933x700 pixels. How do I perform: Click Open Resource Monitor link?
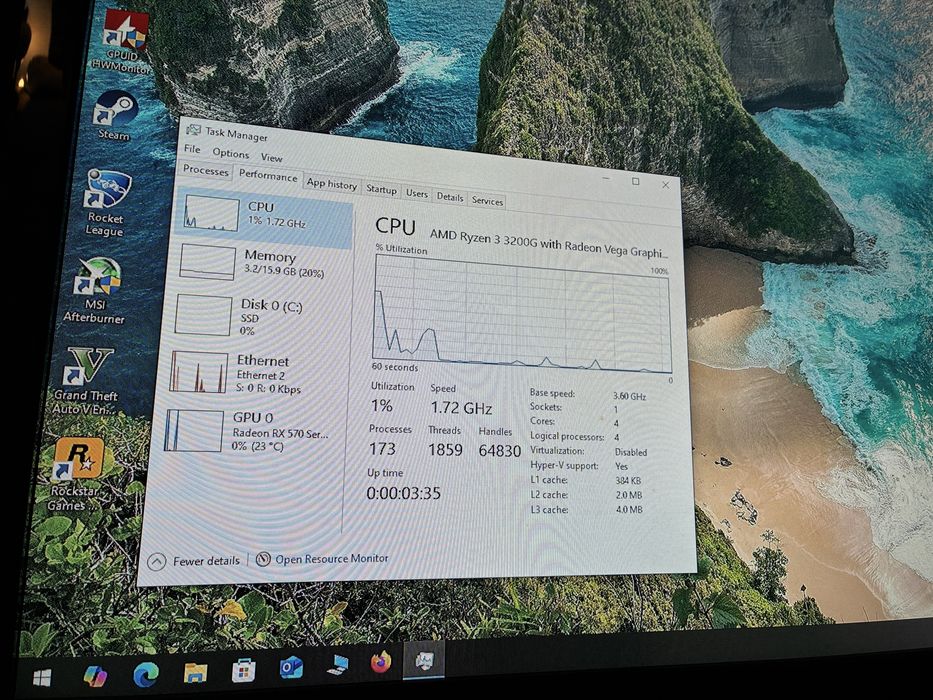tap(331, 558)
